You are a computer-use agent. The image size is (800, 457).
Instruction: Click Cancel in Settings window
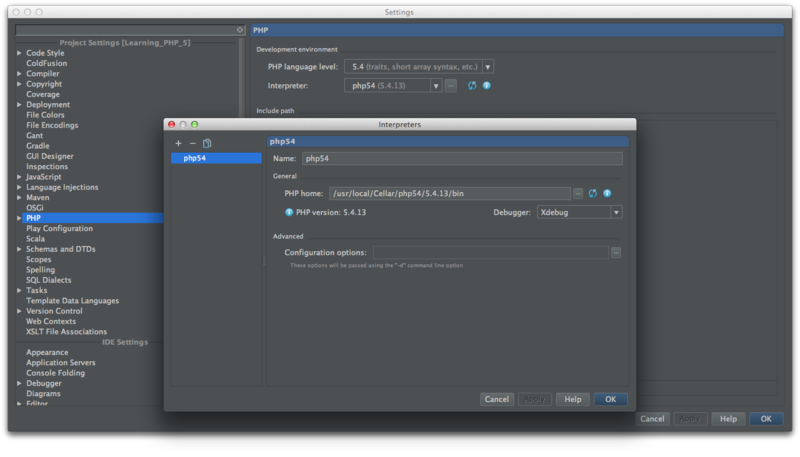652,419
